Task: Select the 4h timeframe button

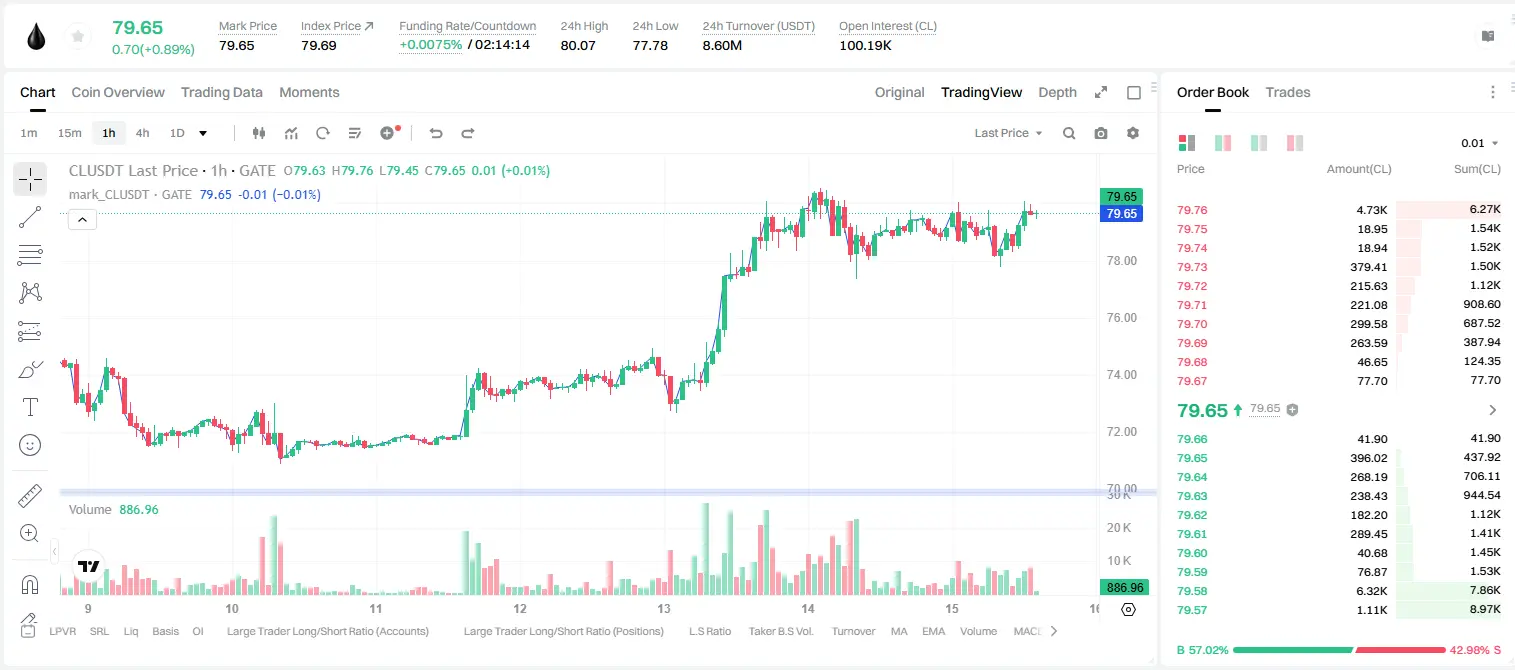Action: (142, 133)
